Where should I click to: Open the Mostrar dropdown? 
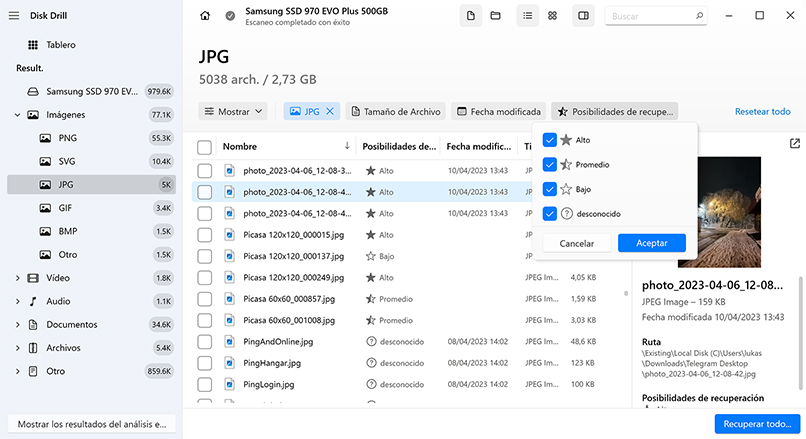233,111
